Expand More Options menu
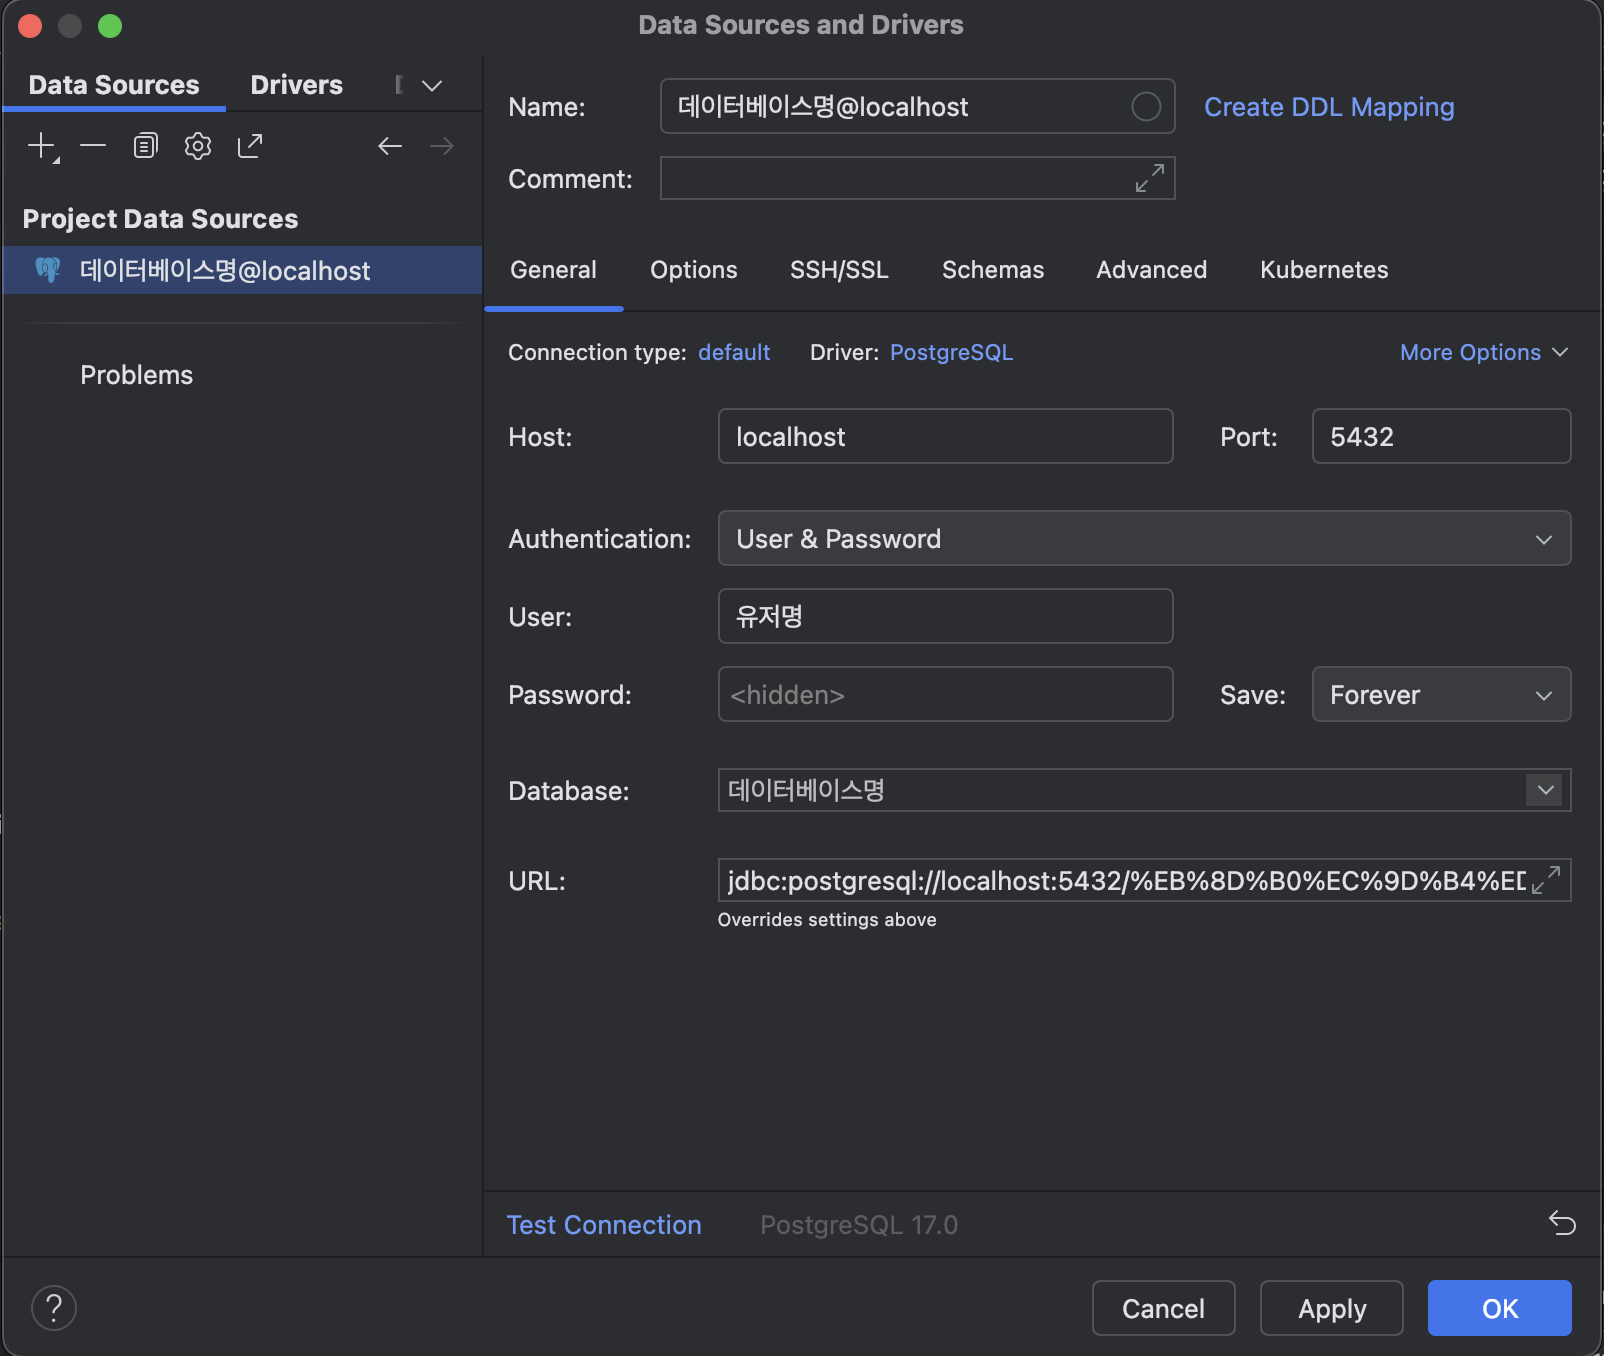 (1484, 352)
